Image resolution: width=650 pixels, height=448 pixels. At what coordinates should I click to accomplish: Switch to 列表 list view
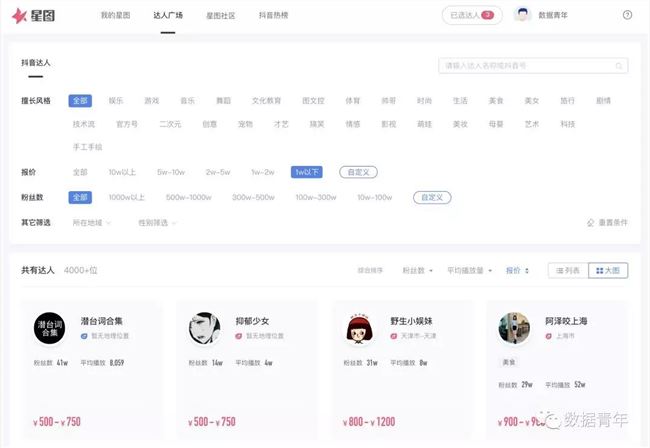coord(567,270)
